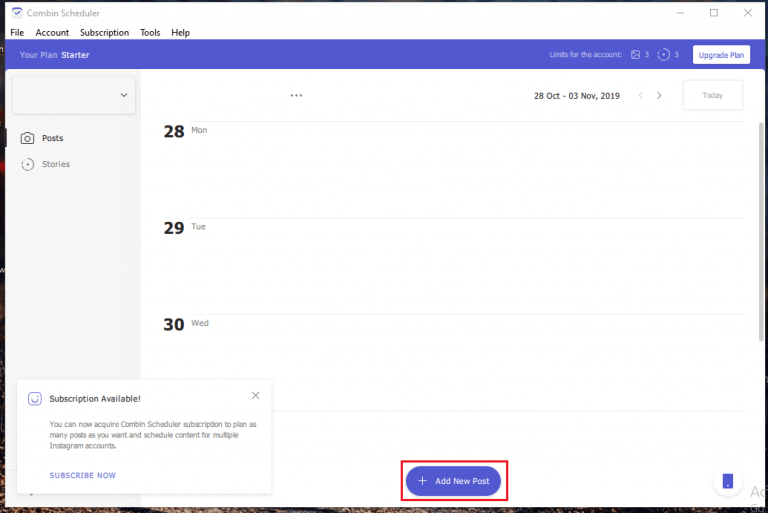The image size is (768, 513).
Task: Open the three-dots options menu
Action: click(296, 96)
